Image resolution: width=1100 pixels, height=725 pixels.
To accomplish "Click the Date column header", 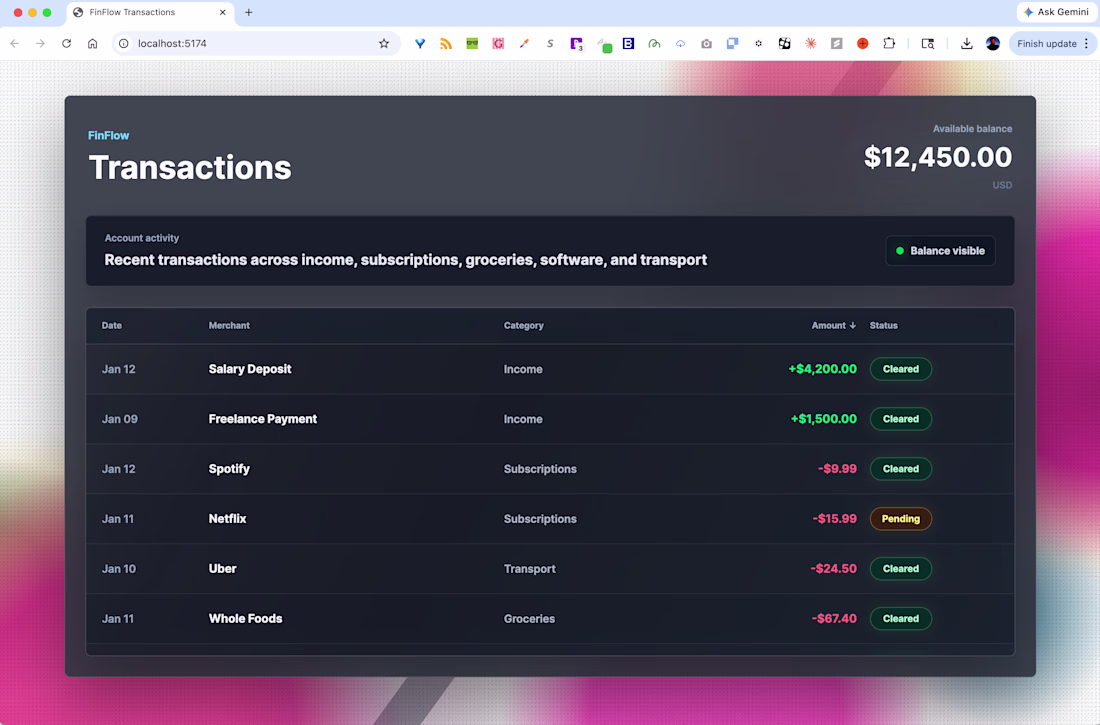I will [x=112, y=326].
